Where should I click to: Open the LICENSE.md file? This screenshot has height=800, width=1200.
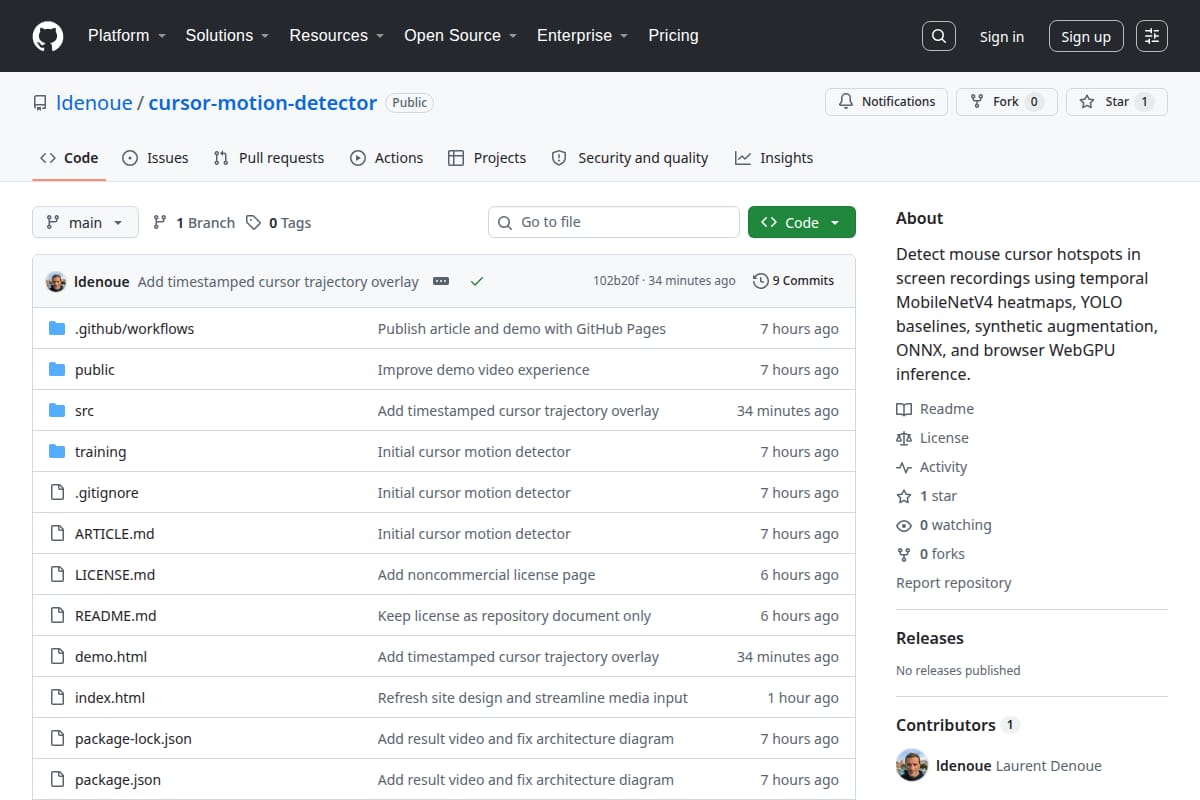click(115, 575)
